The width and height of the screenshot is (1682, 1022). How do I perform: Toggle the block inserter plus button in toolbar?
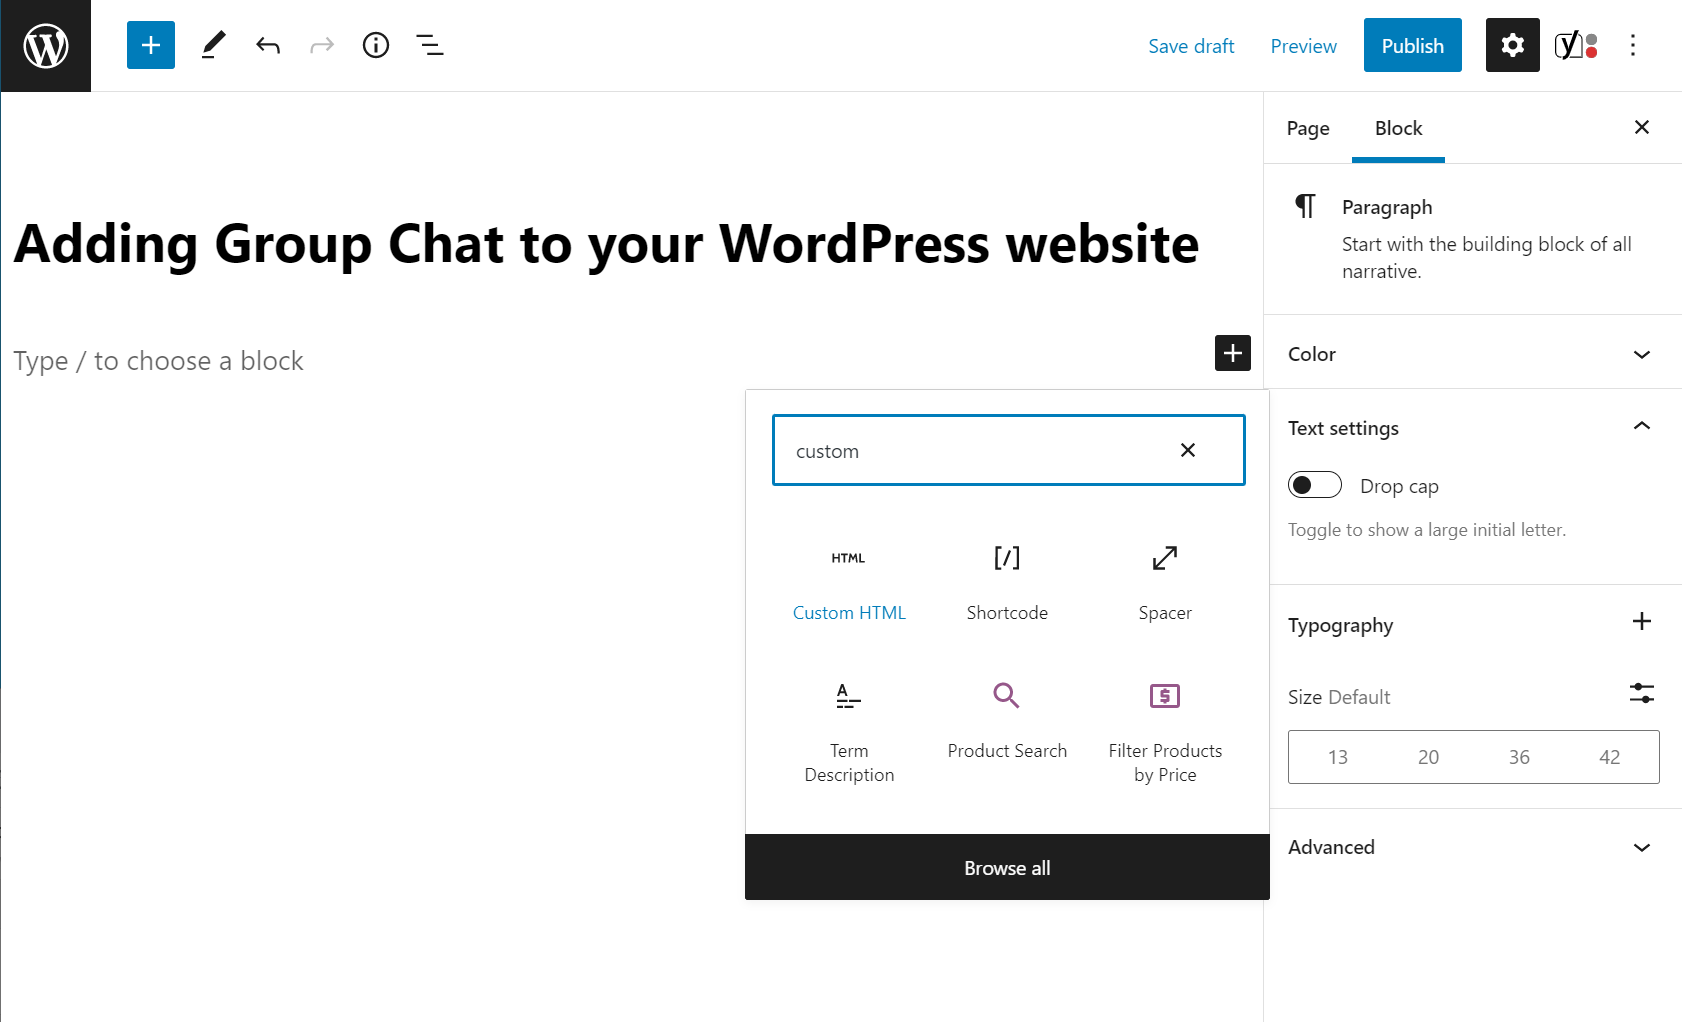[151, 45]
